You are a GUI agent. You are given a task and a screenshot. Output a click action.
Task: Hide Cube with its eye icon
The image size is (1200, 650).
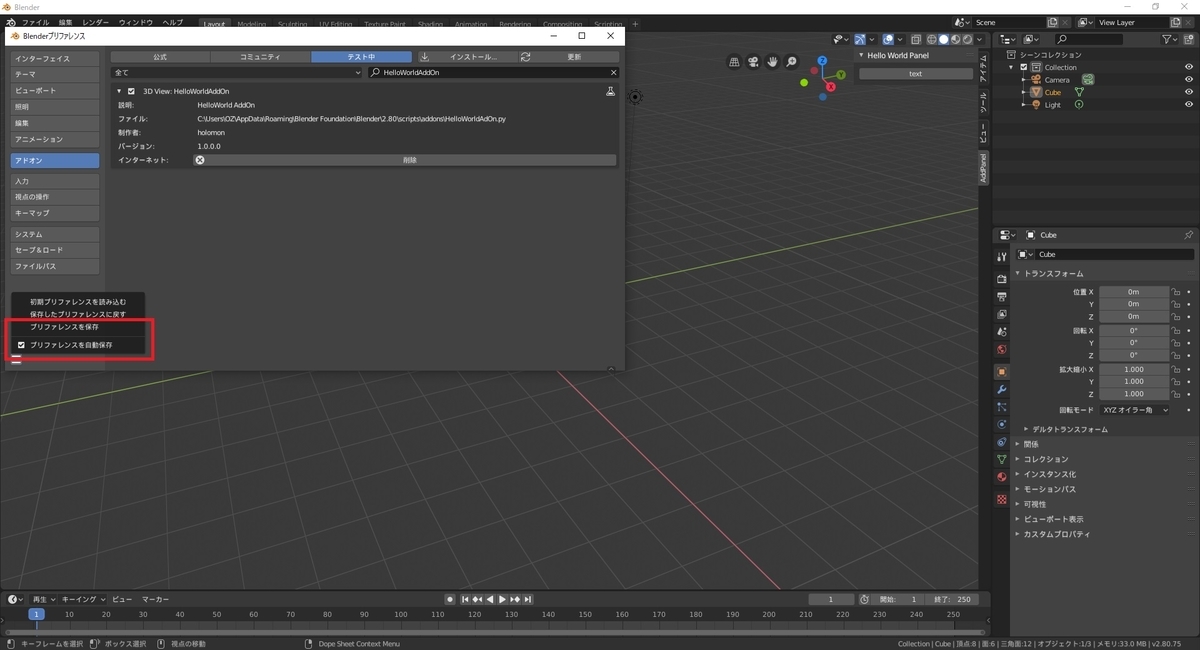point(1189,92)
